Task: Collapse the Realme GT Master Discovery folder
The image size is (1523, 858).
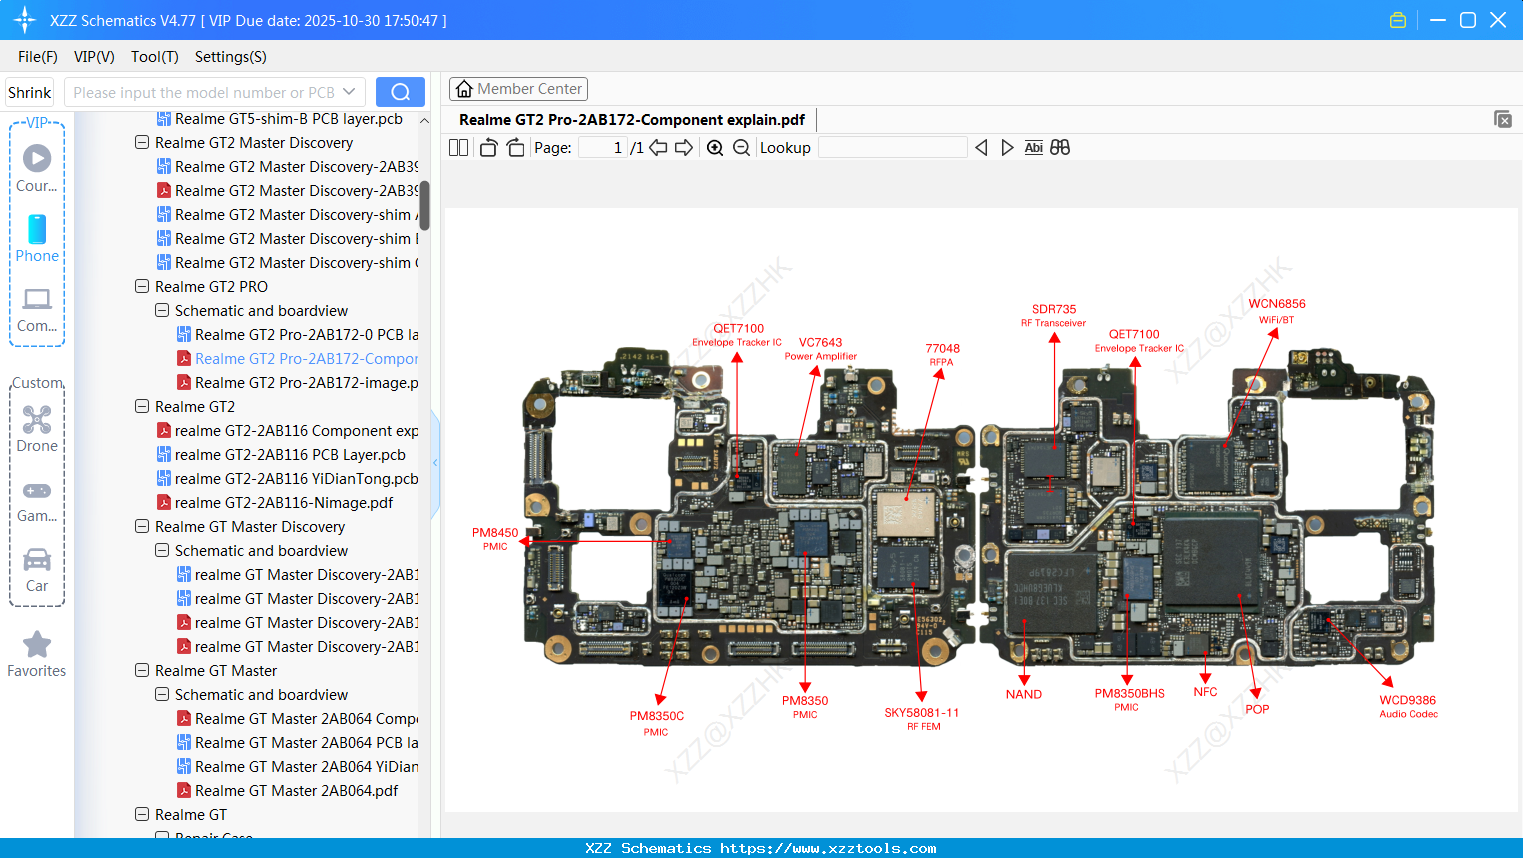Action: click(142, 527)
